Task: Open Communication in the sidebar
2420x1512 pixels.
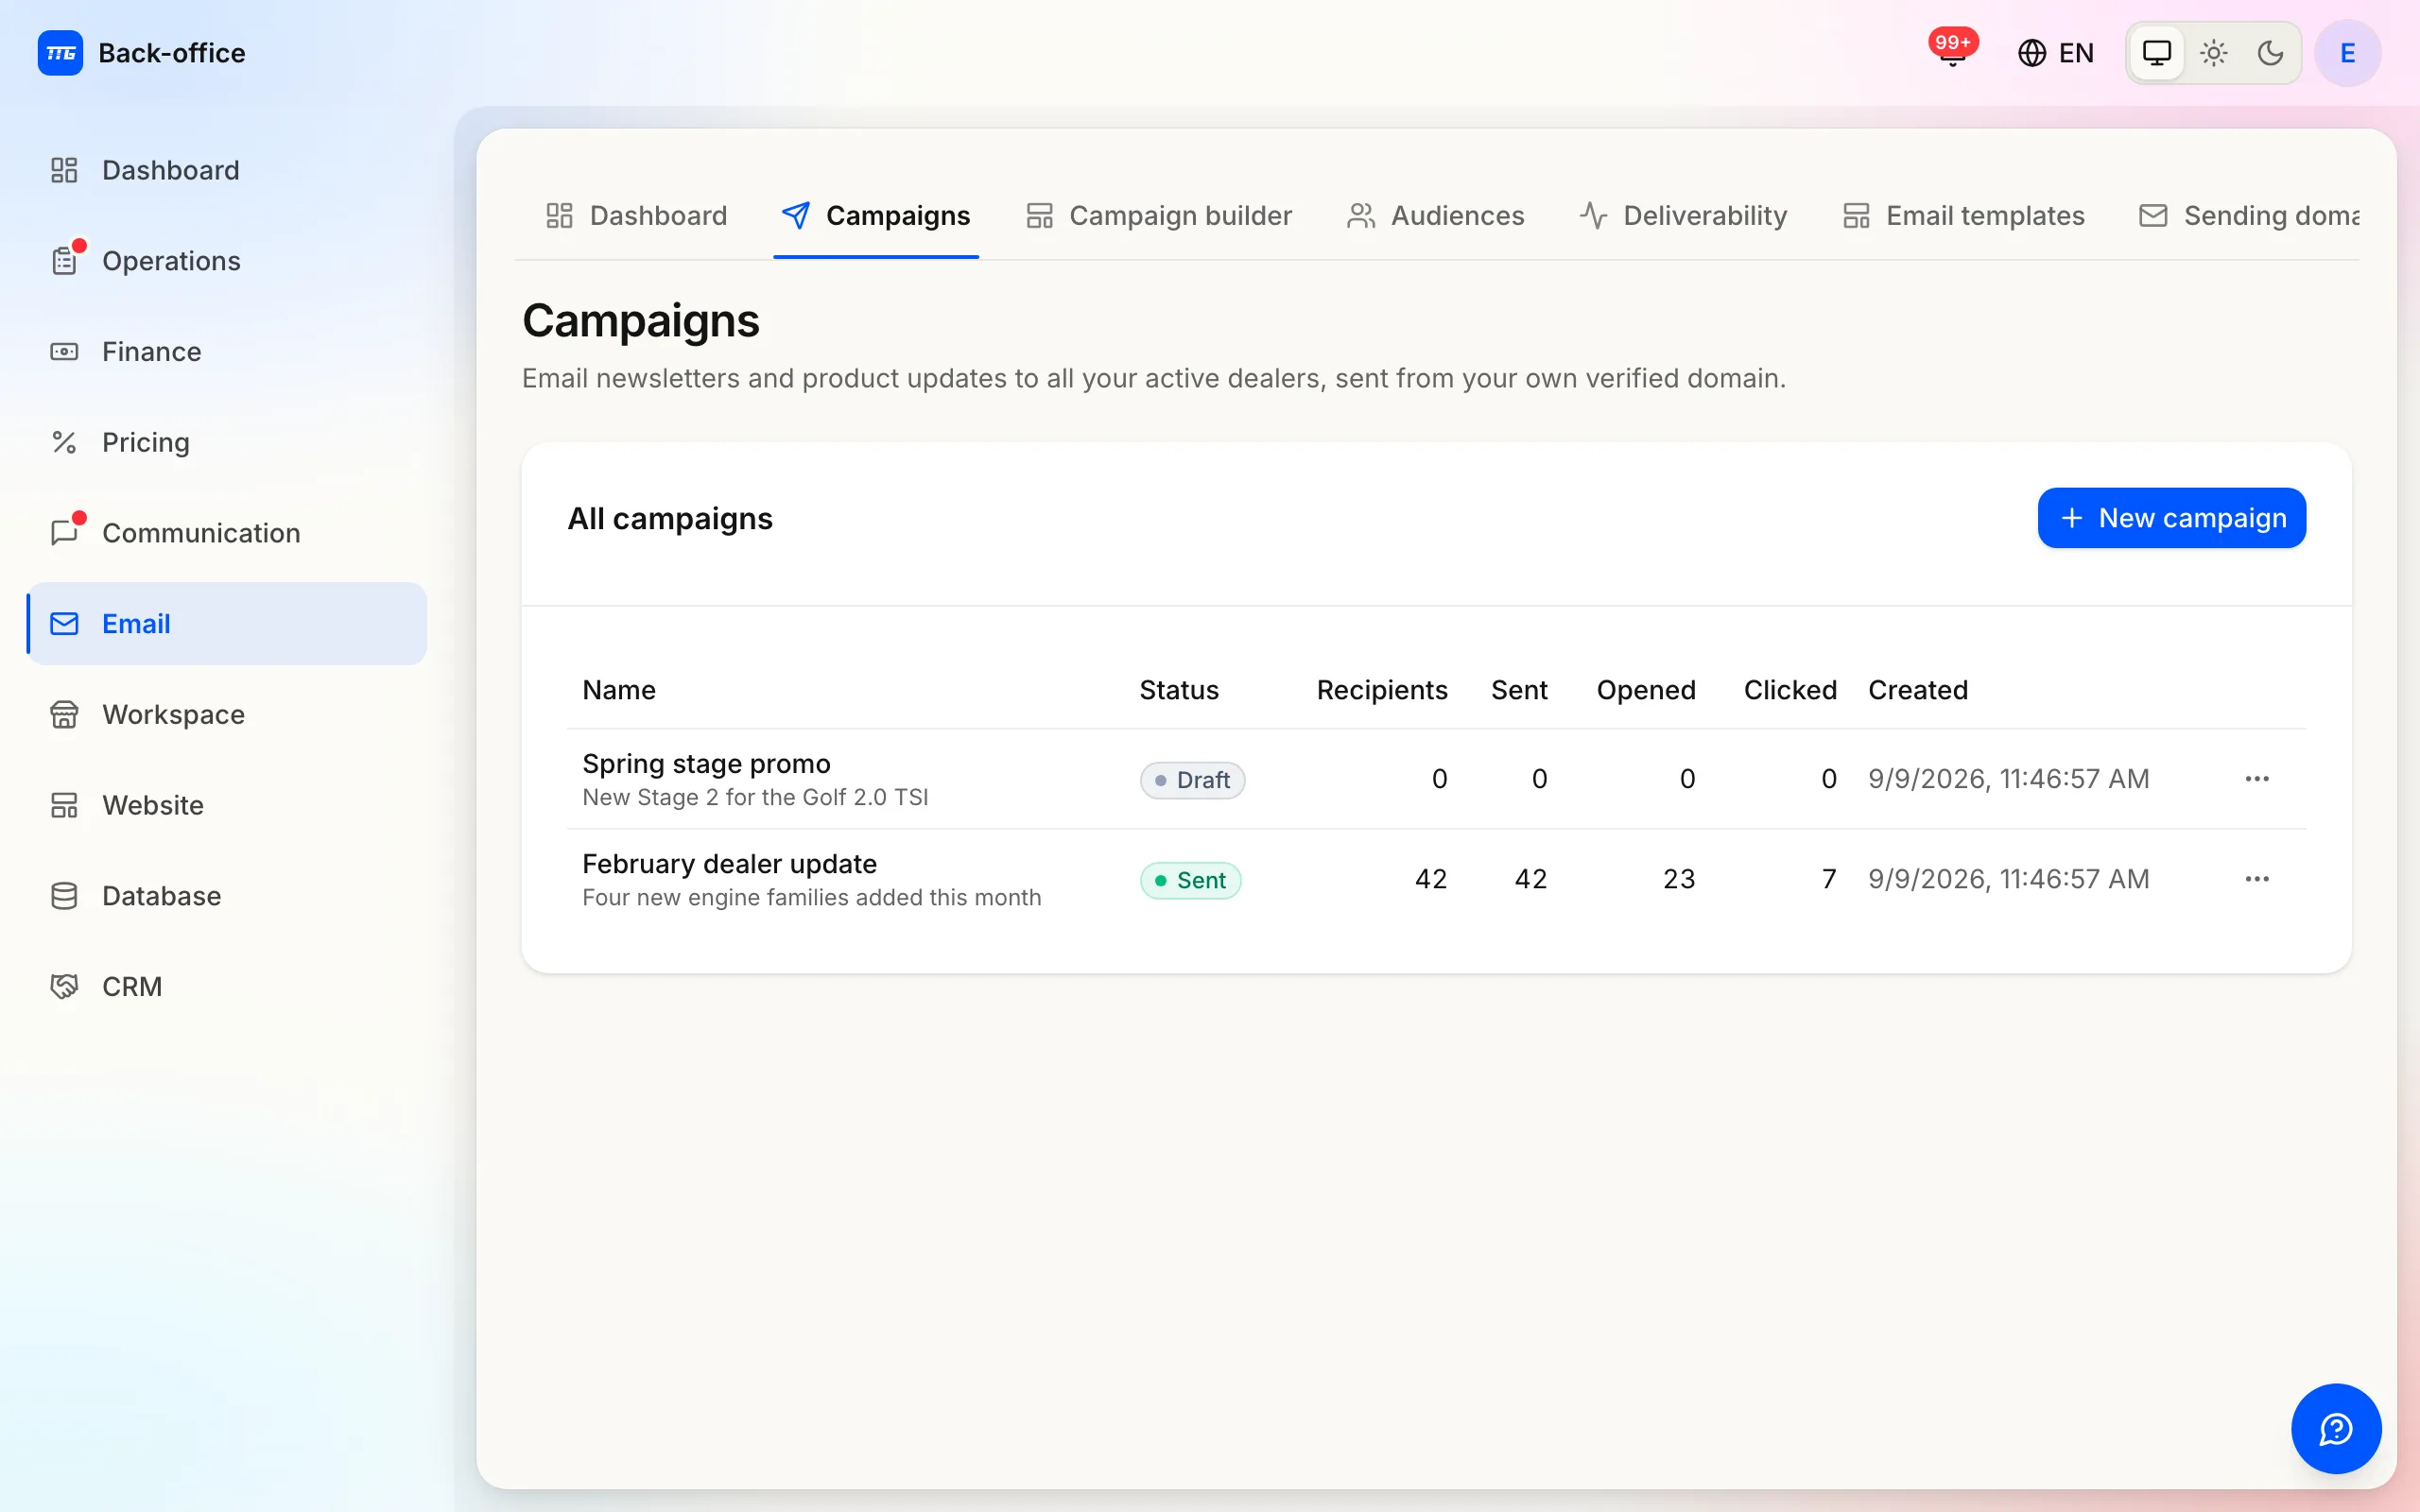Action: pyautogui.click(x=227, y=533)
